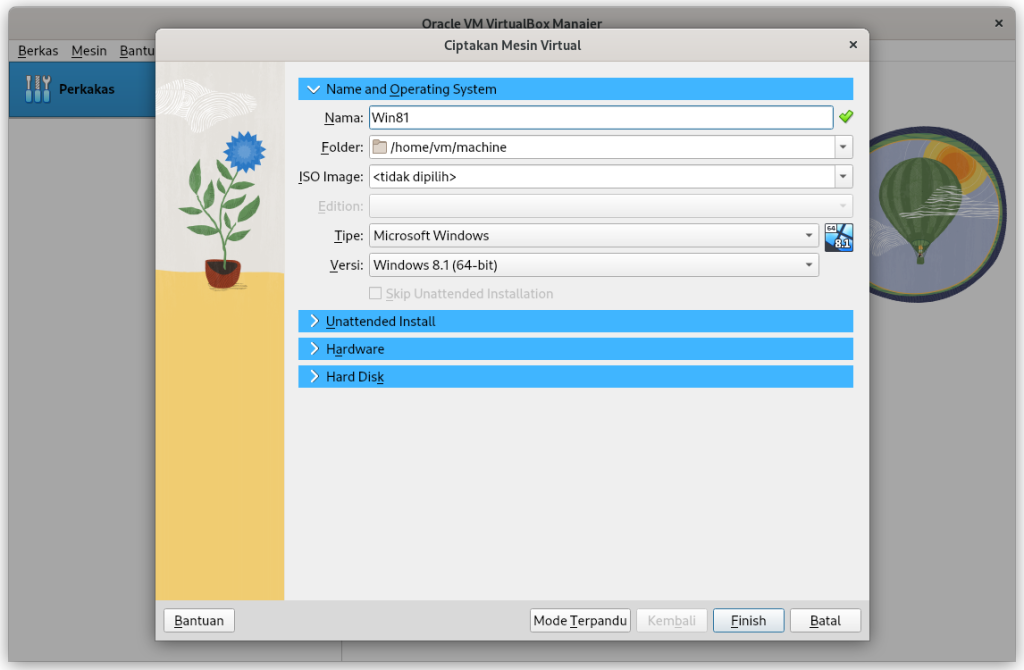This screenshot has height=670, width=1024.
Task: Click the folder icon in Folder field
Action: point(379,148)
